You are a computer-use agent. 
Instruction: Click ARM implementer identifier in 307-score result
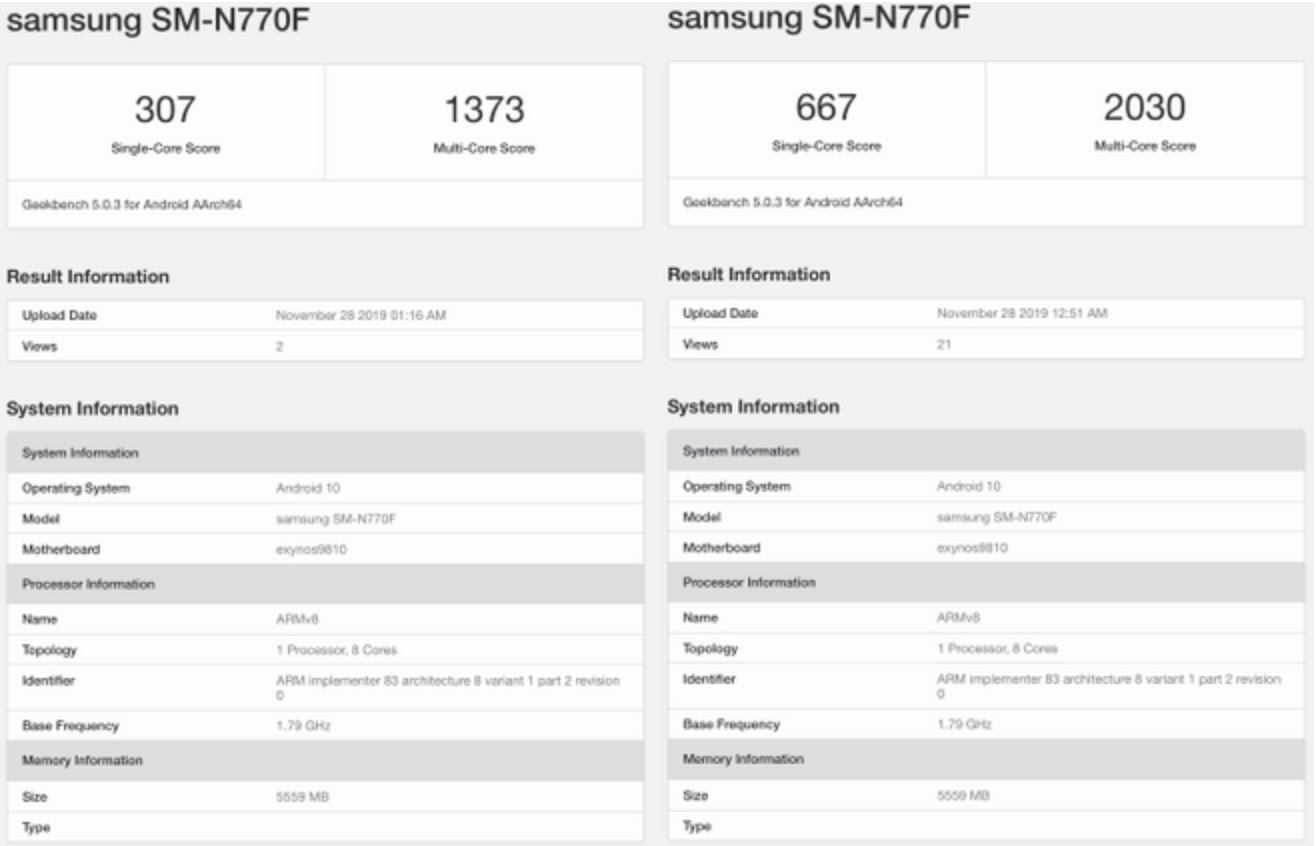click(x=447, y=681)
